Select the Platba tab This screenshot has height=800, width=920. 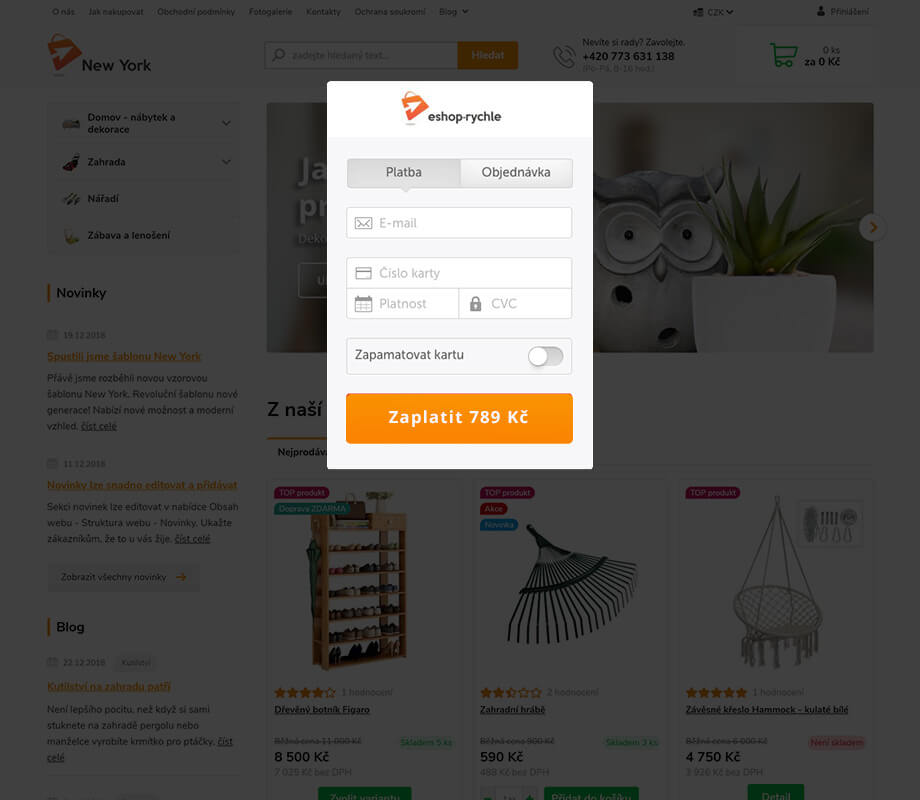(404, 173)
